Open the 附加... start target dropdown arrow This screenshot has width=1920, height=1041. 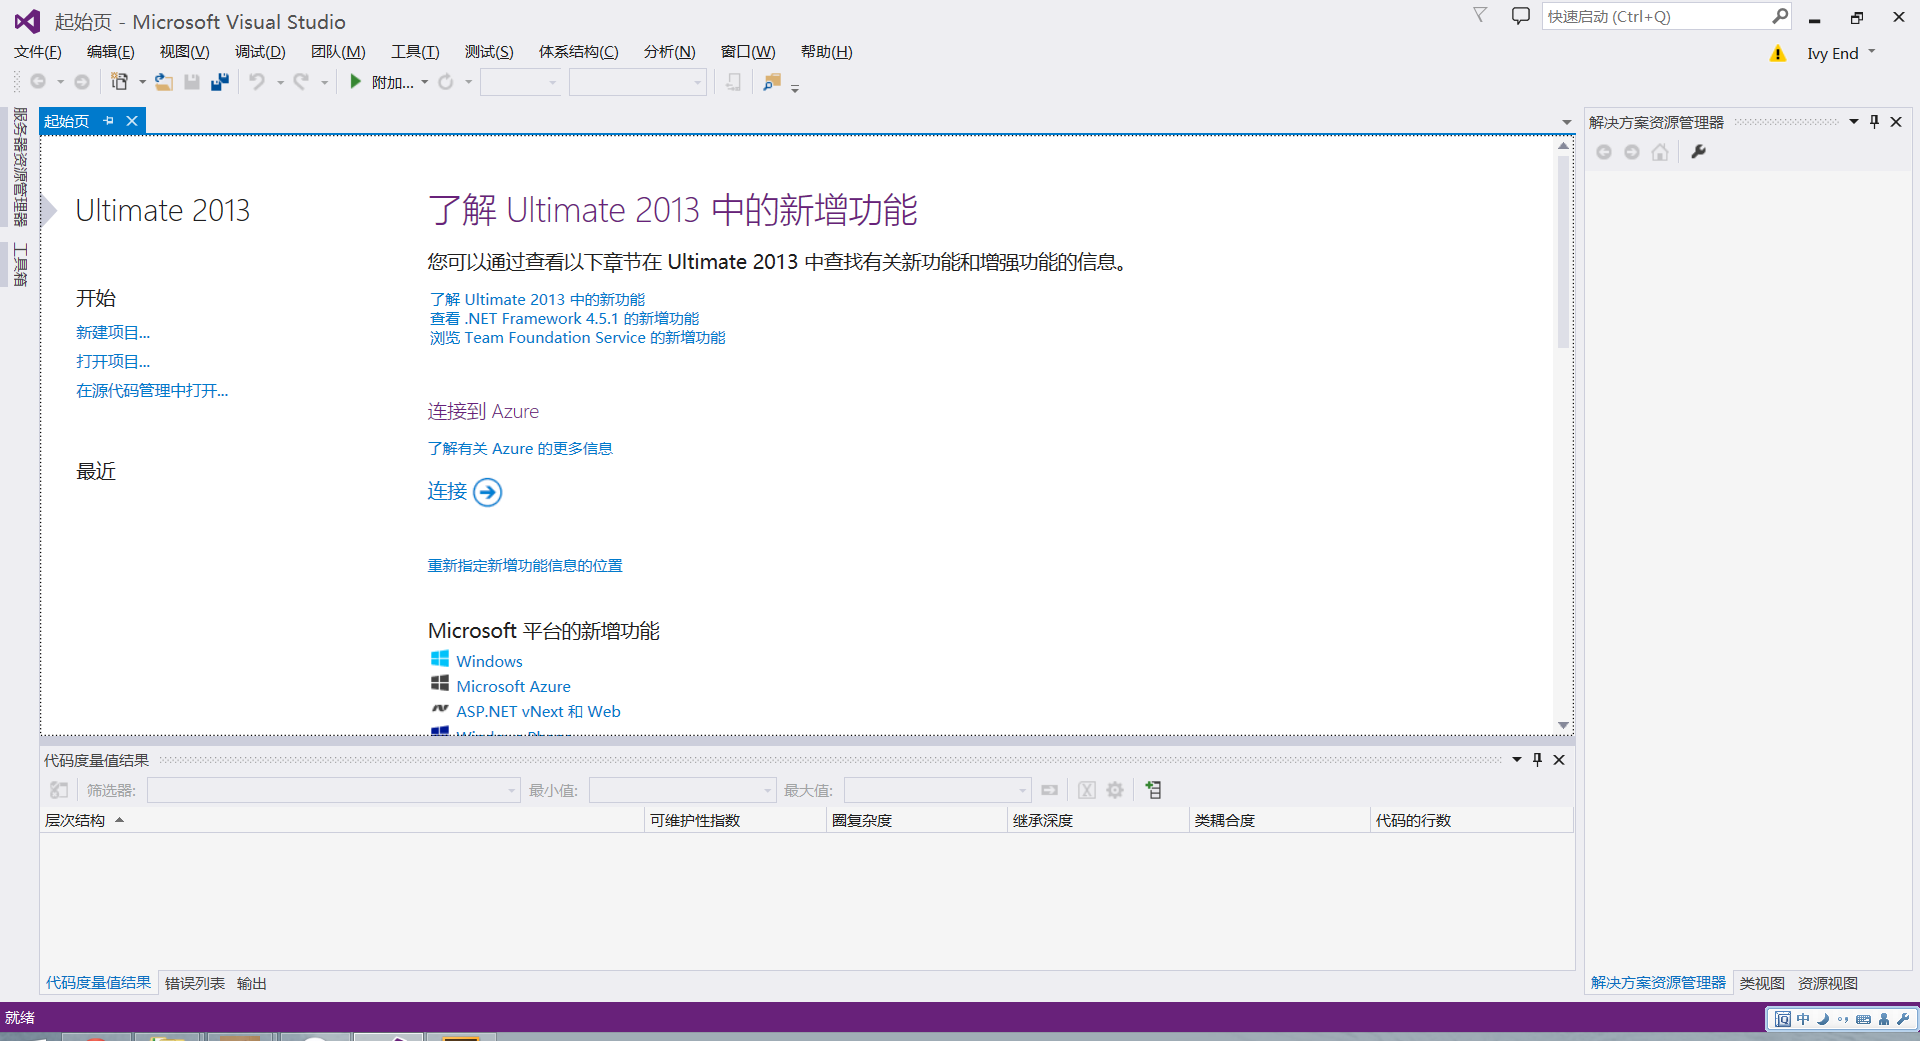point(425,82)
